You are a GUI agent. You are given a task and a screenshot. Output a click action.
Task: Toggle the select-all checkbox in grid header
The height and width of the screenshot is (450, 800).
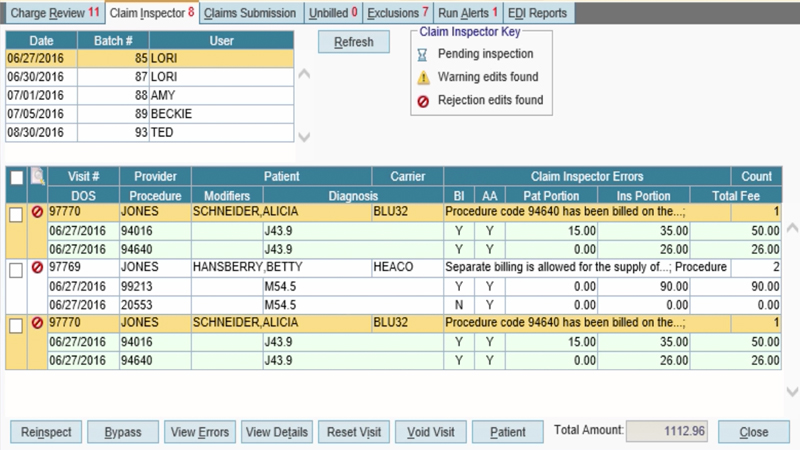click(16, 178)
